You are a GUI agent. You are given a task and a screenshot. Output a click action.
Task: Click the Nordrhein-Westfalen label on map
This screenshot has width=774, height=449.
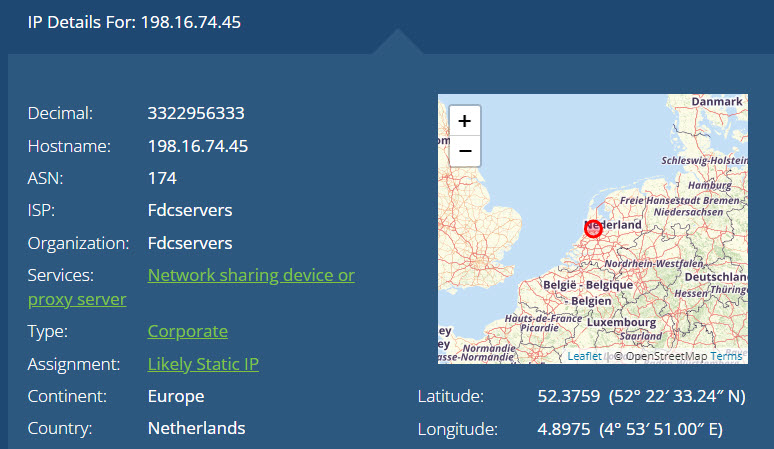[654, 263]
